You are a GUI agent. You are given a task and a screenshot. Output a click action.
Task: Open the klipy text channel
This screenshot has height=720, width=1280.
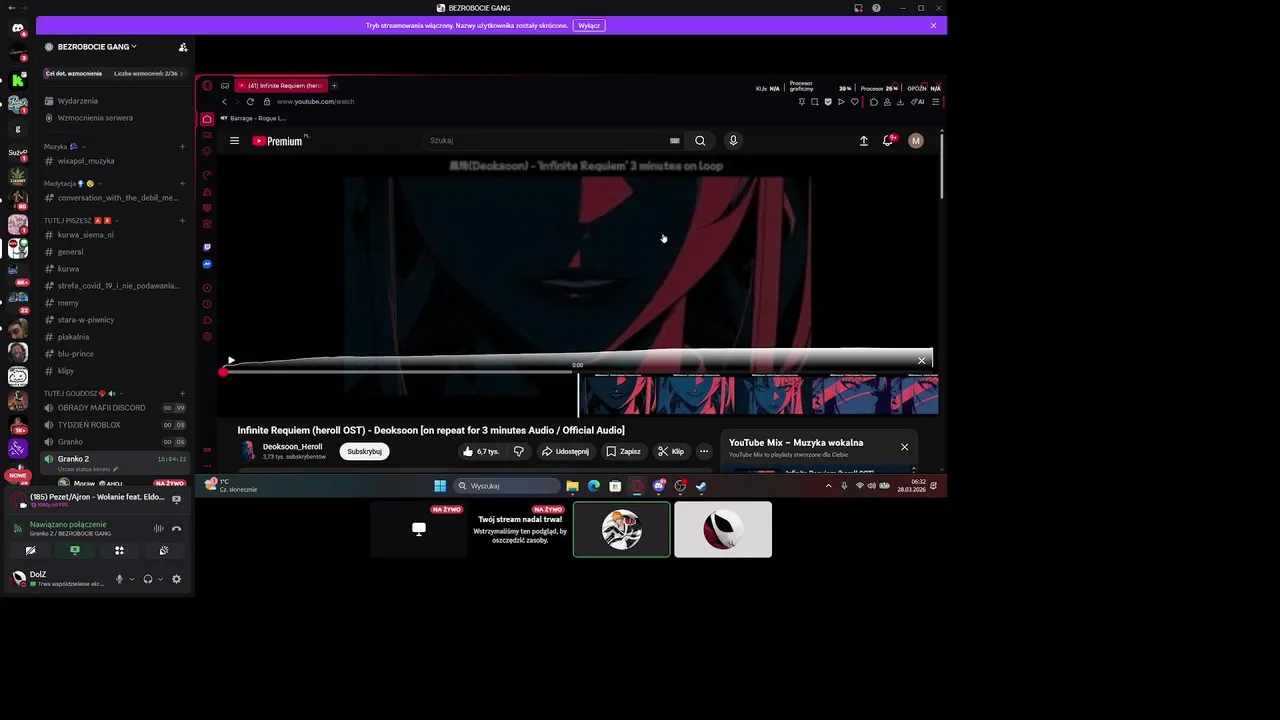pos(66,371)
